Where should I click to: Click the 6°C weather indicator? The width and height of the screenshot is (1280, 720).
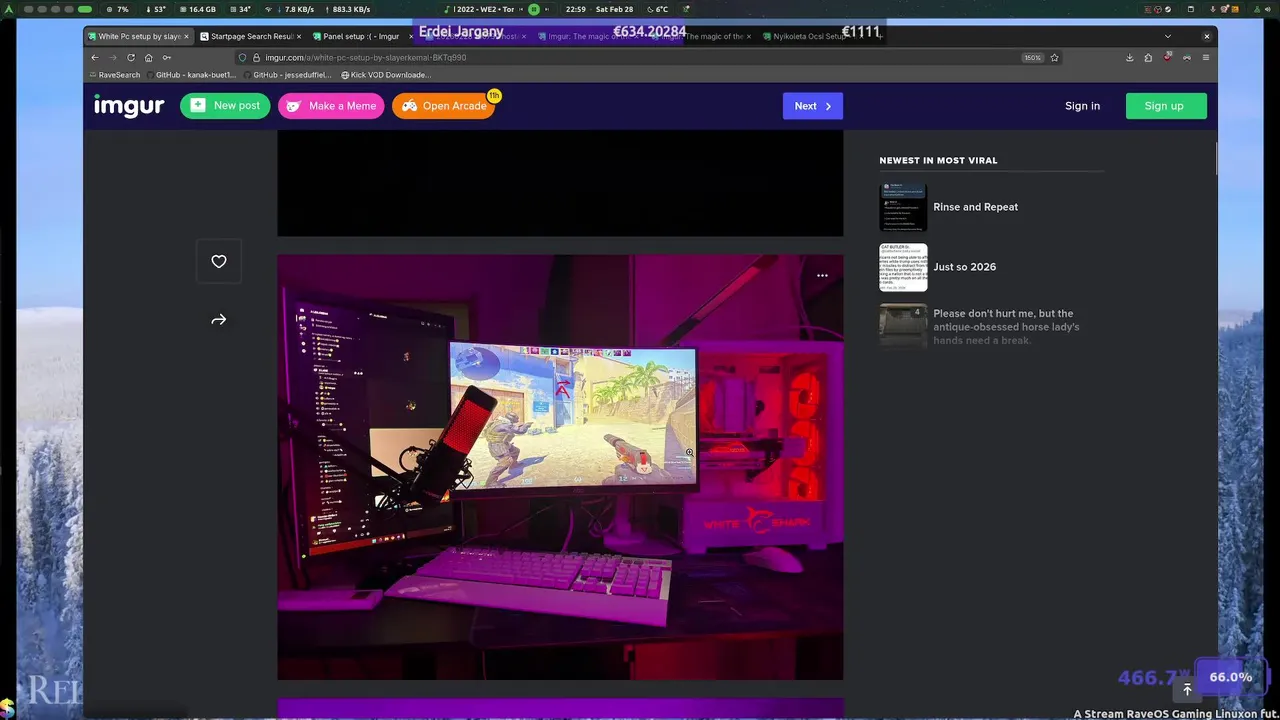pos(657,9)
